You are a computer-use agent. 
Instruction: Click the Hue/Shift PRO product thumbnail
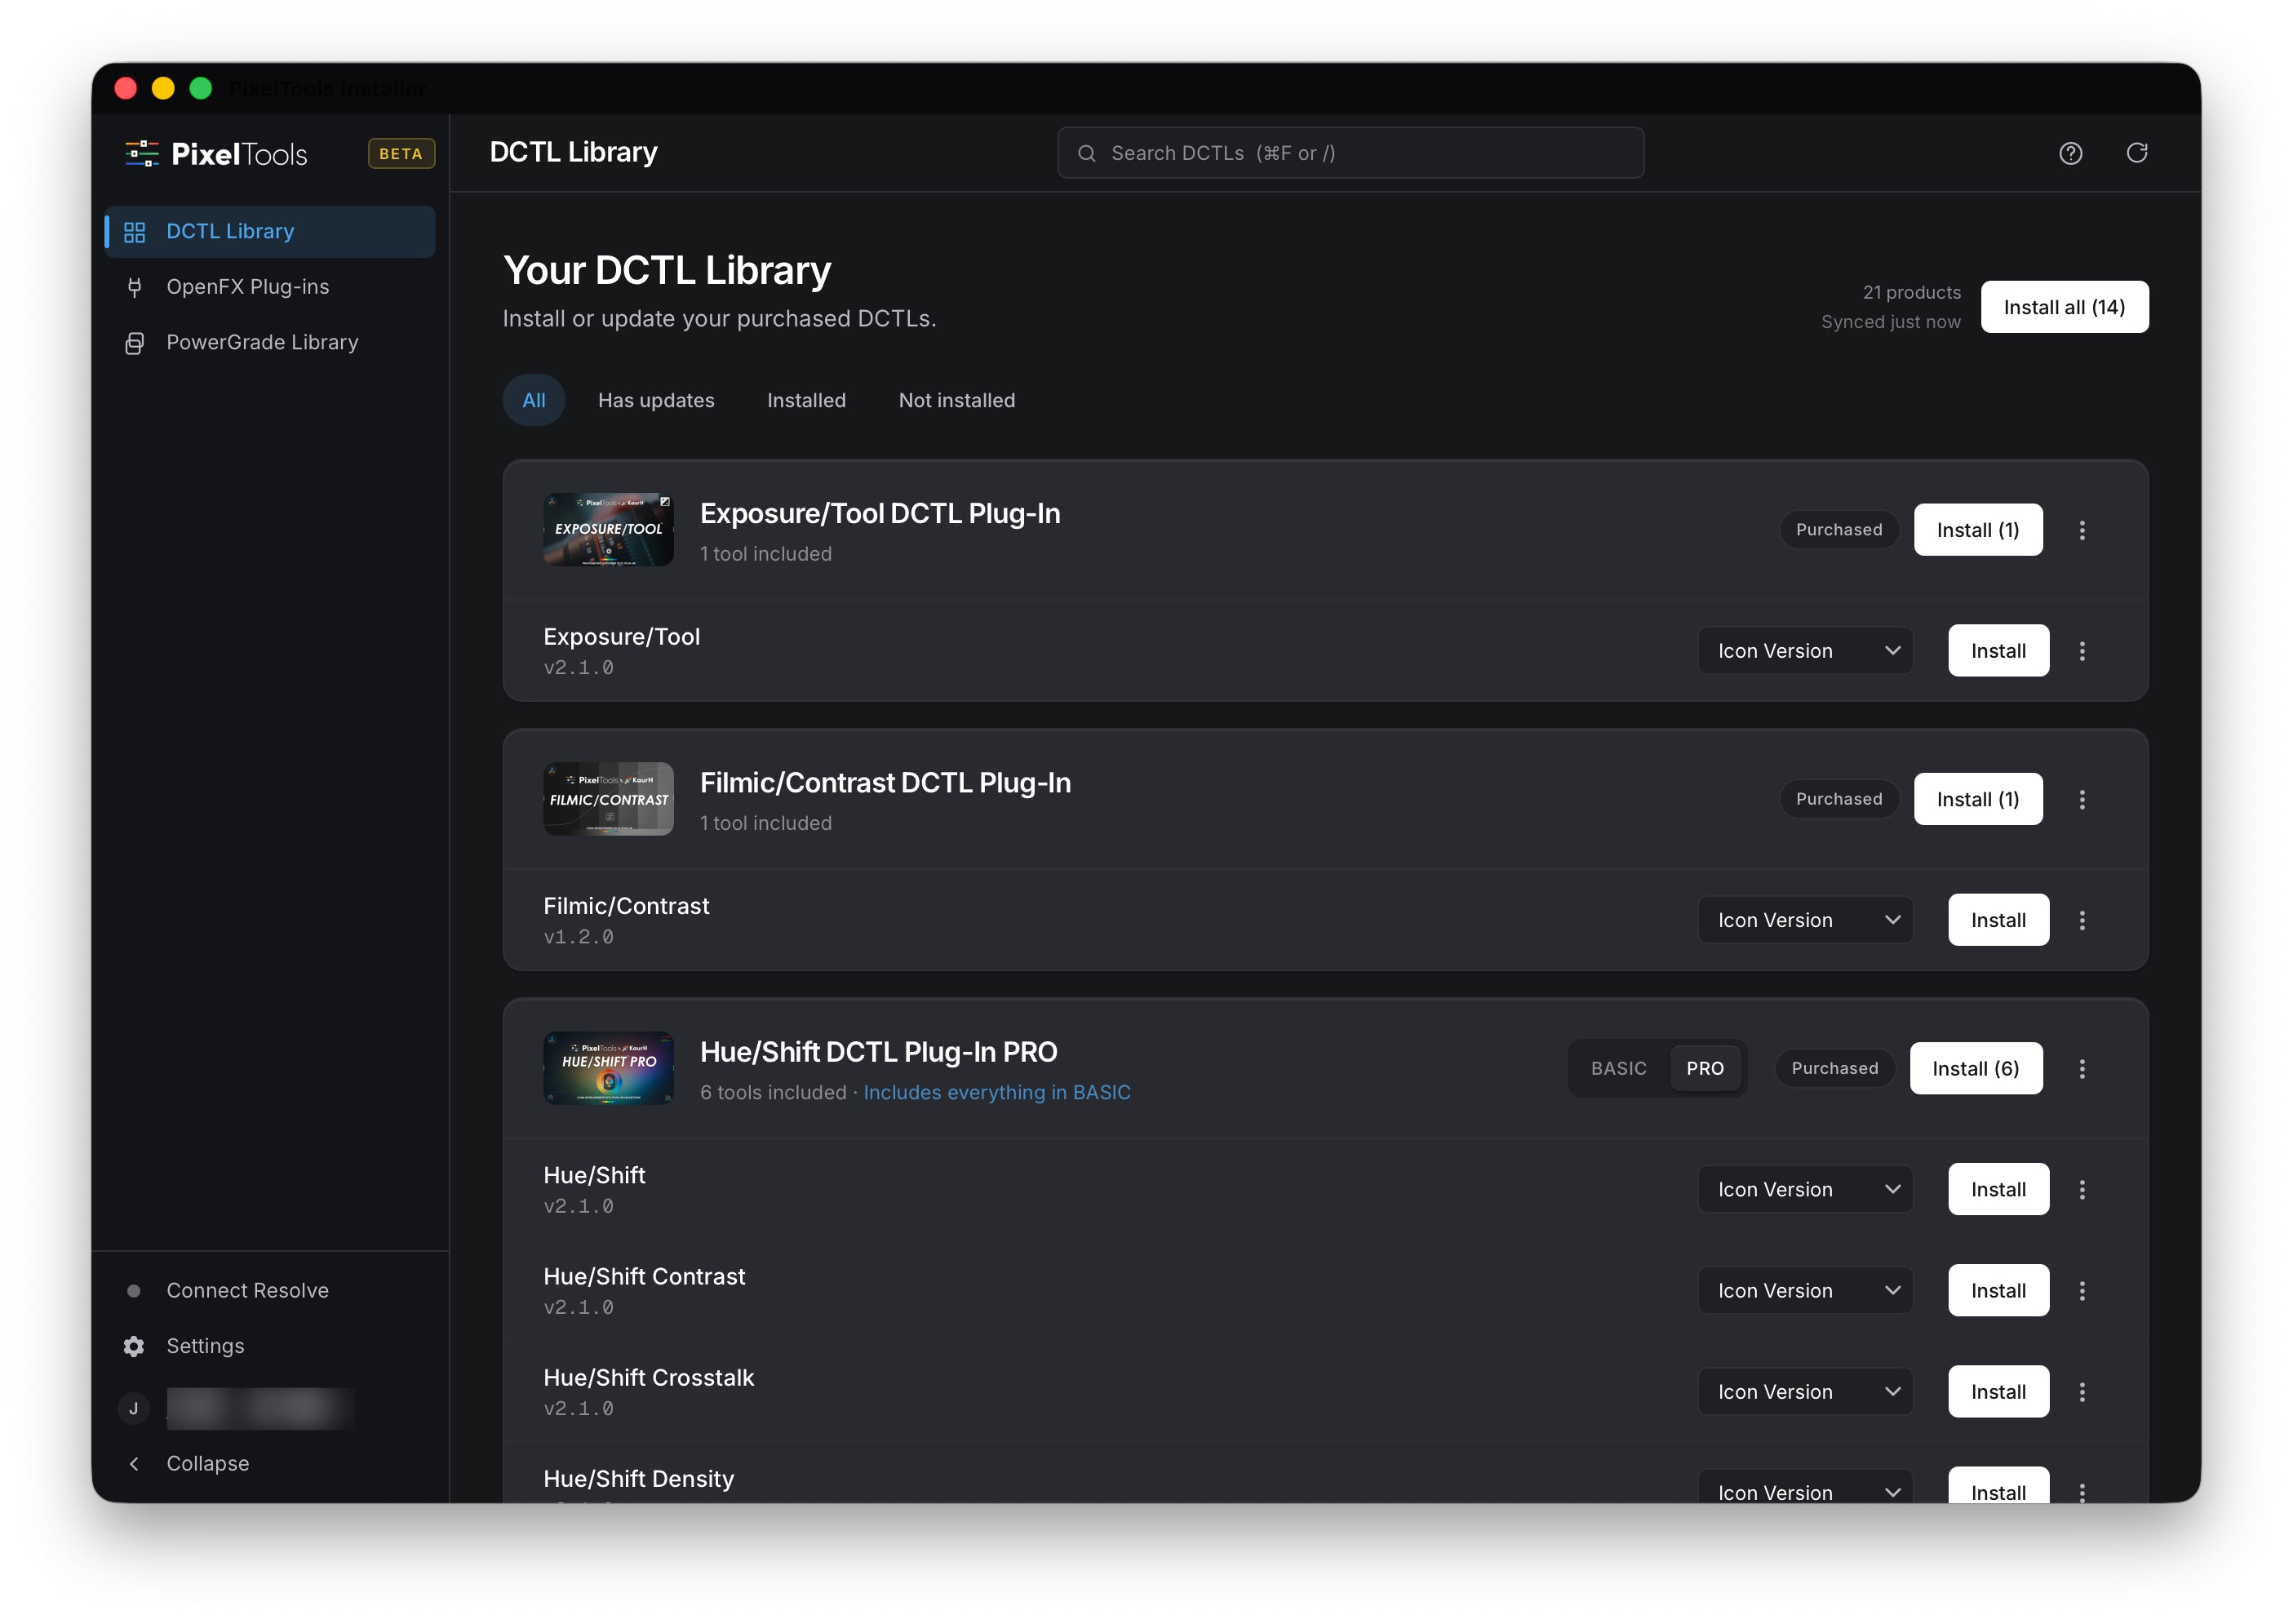coord(608,1067)
